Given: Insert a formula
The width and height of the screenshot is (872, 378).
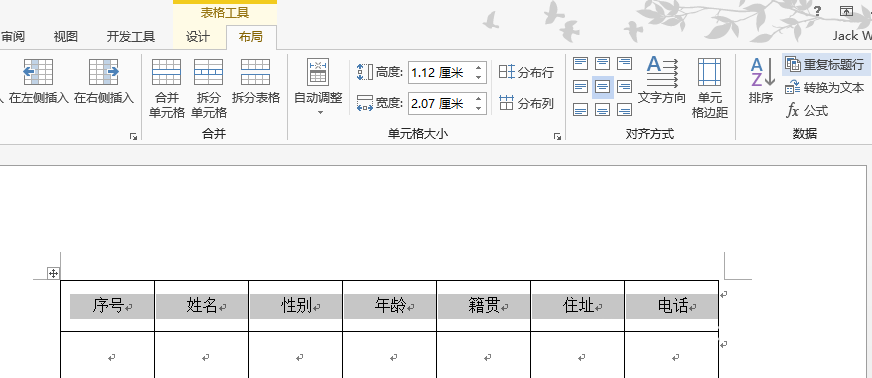Looking at the screenshot, I should pyautogui.click(x=807, y=111).
